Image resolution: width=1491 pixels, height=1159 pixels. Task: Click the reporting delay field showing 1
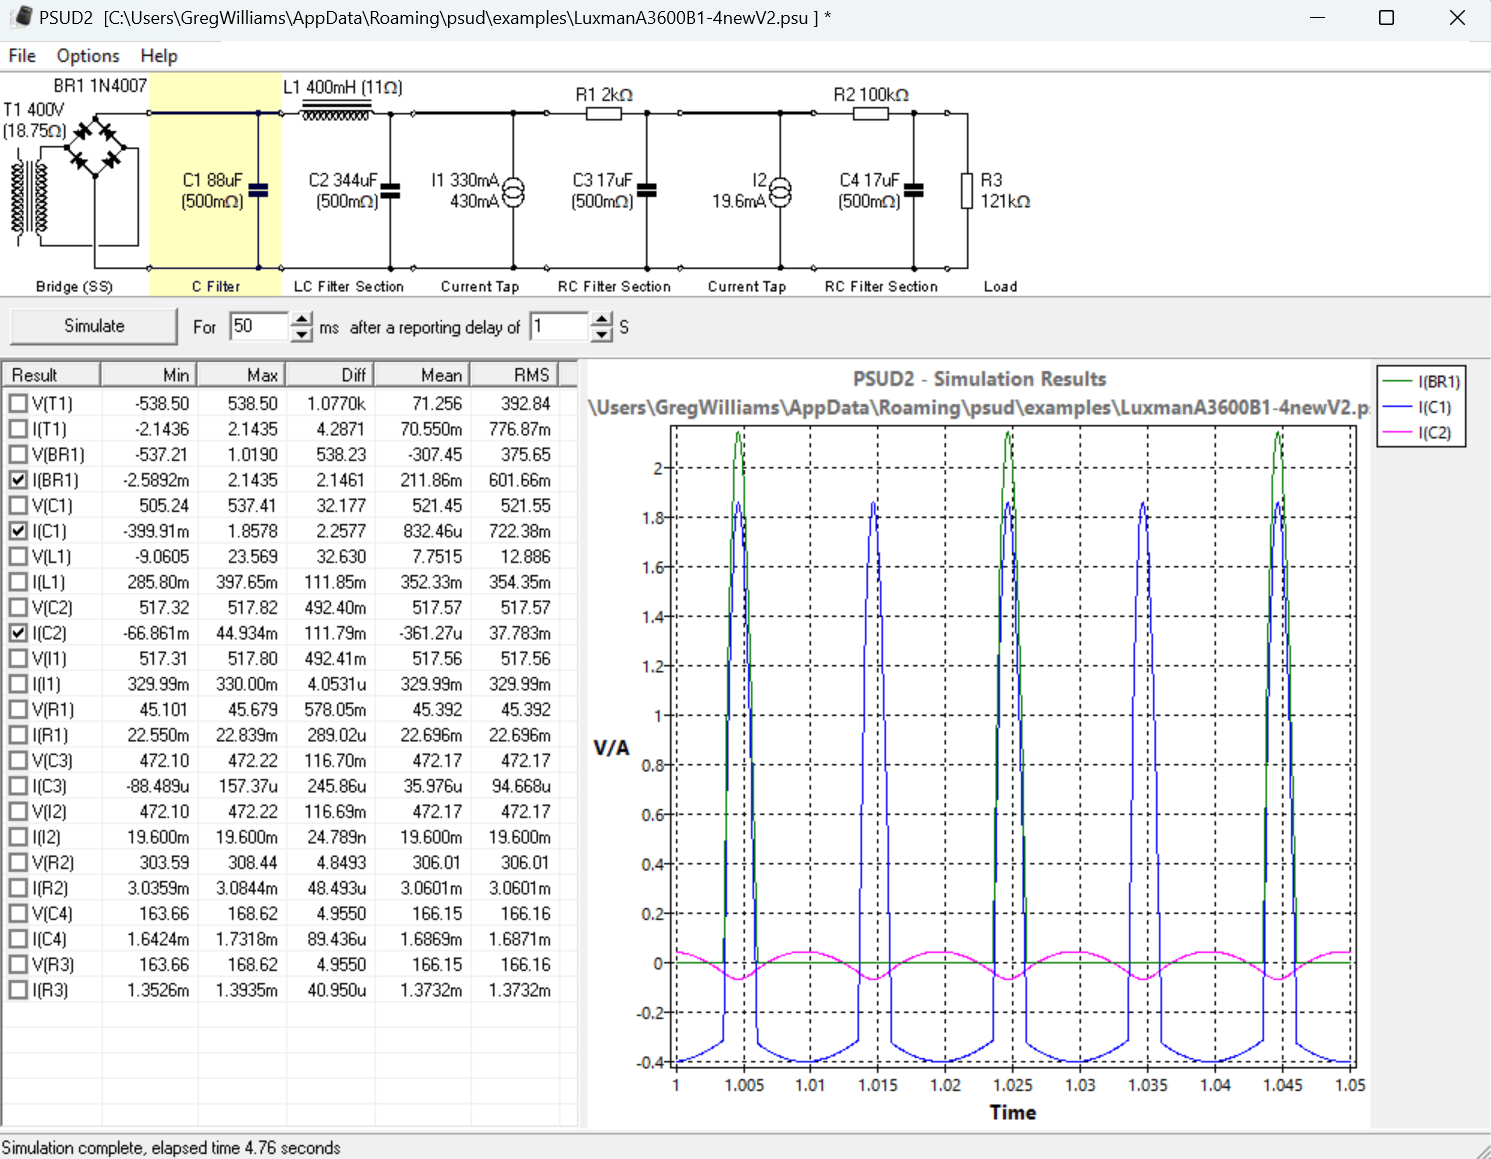tap(559, 326)
